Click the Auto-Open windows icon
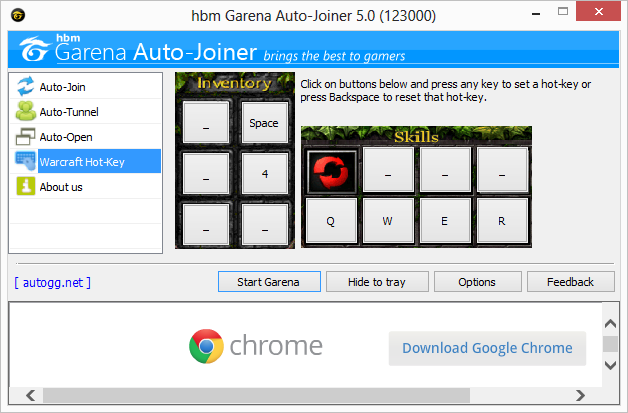Viewport: 628px width, 413px height. pos(26,137)
